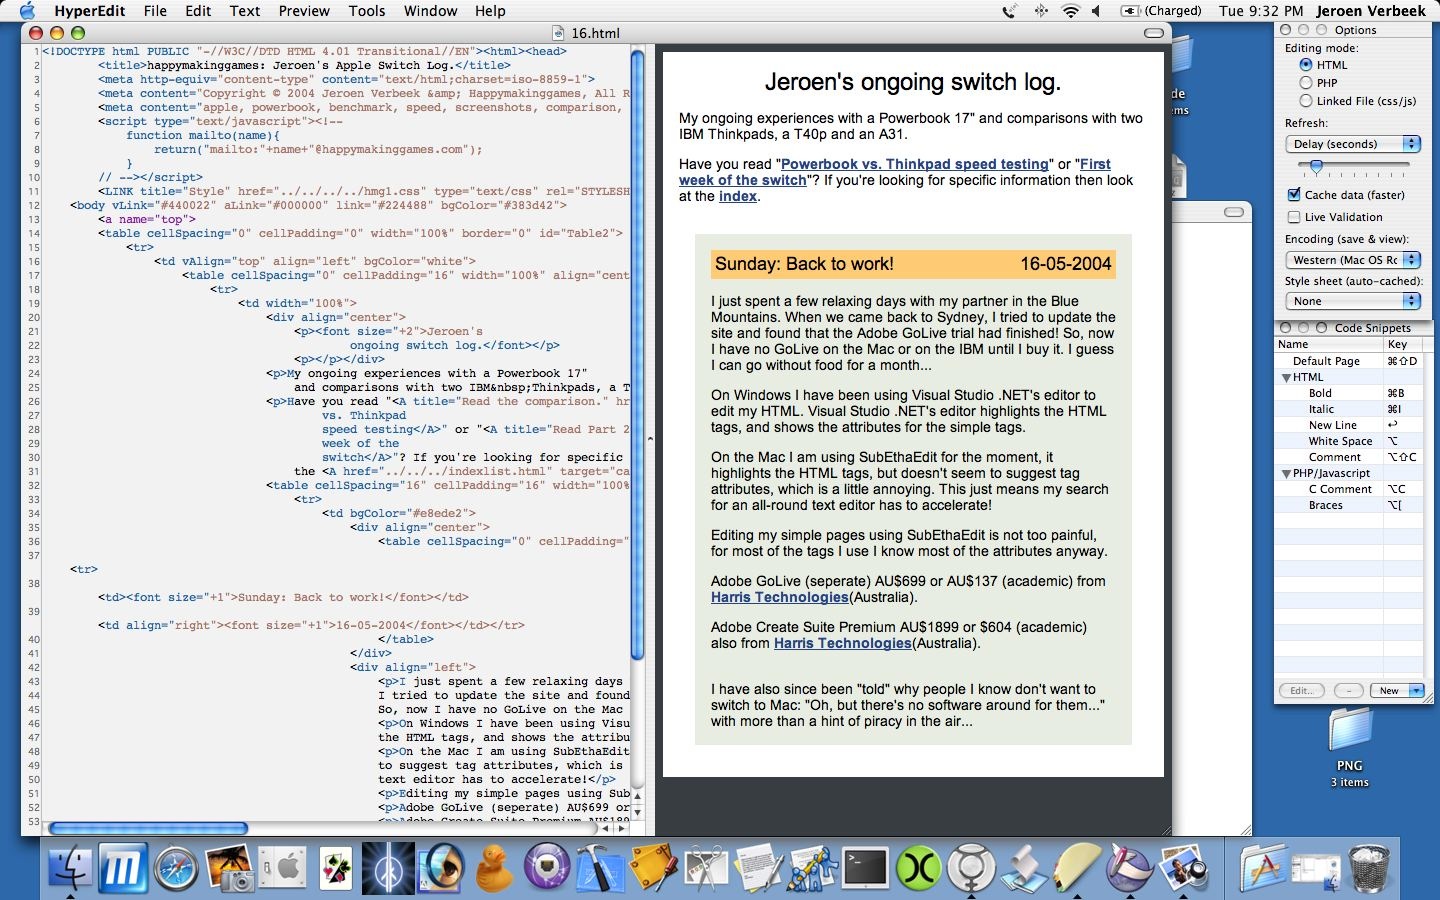Open the New snippet popup arrow

pyautogui.click(x=1416, y=691)
